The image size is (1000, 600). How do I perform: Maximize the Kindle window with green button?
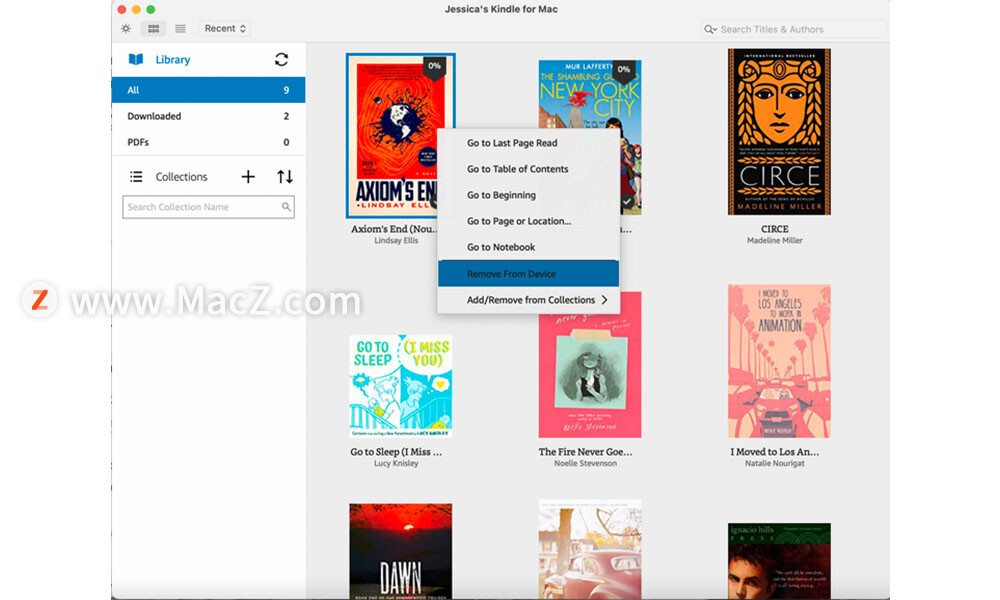[x=151, y=10]
